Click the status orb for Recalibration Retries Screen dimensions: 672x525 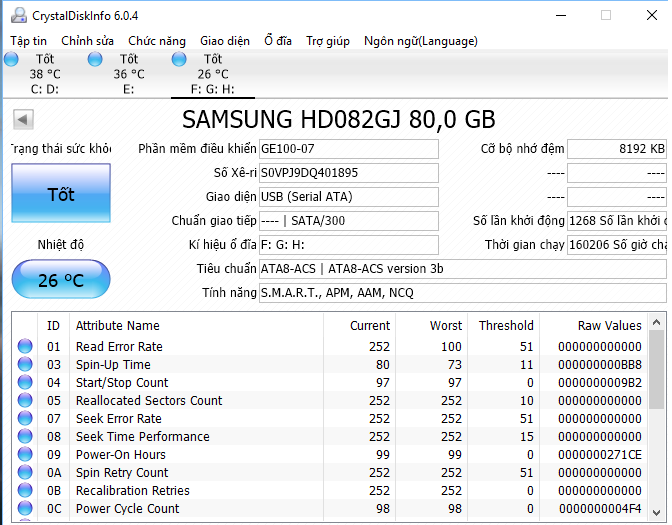coord(25,490)
